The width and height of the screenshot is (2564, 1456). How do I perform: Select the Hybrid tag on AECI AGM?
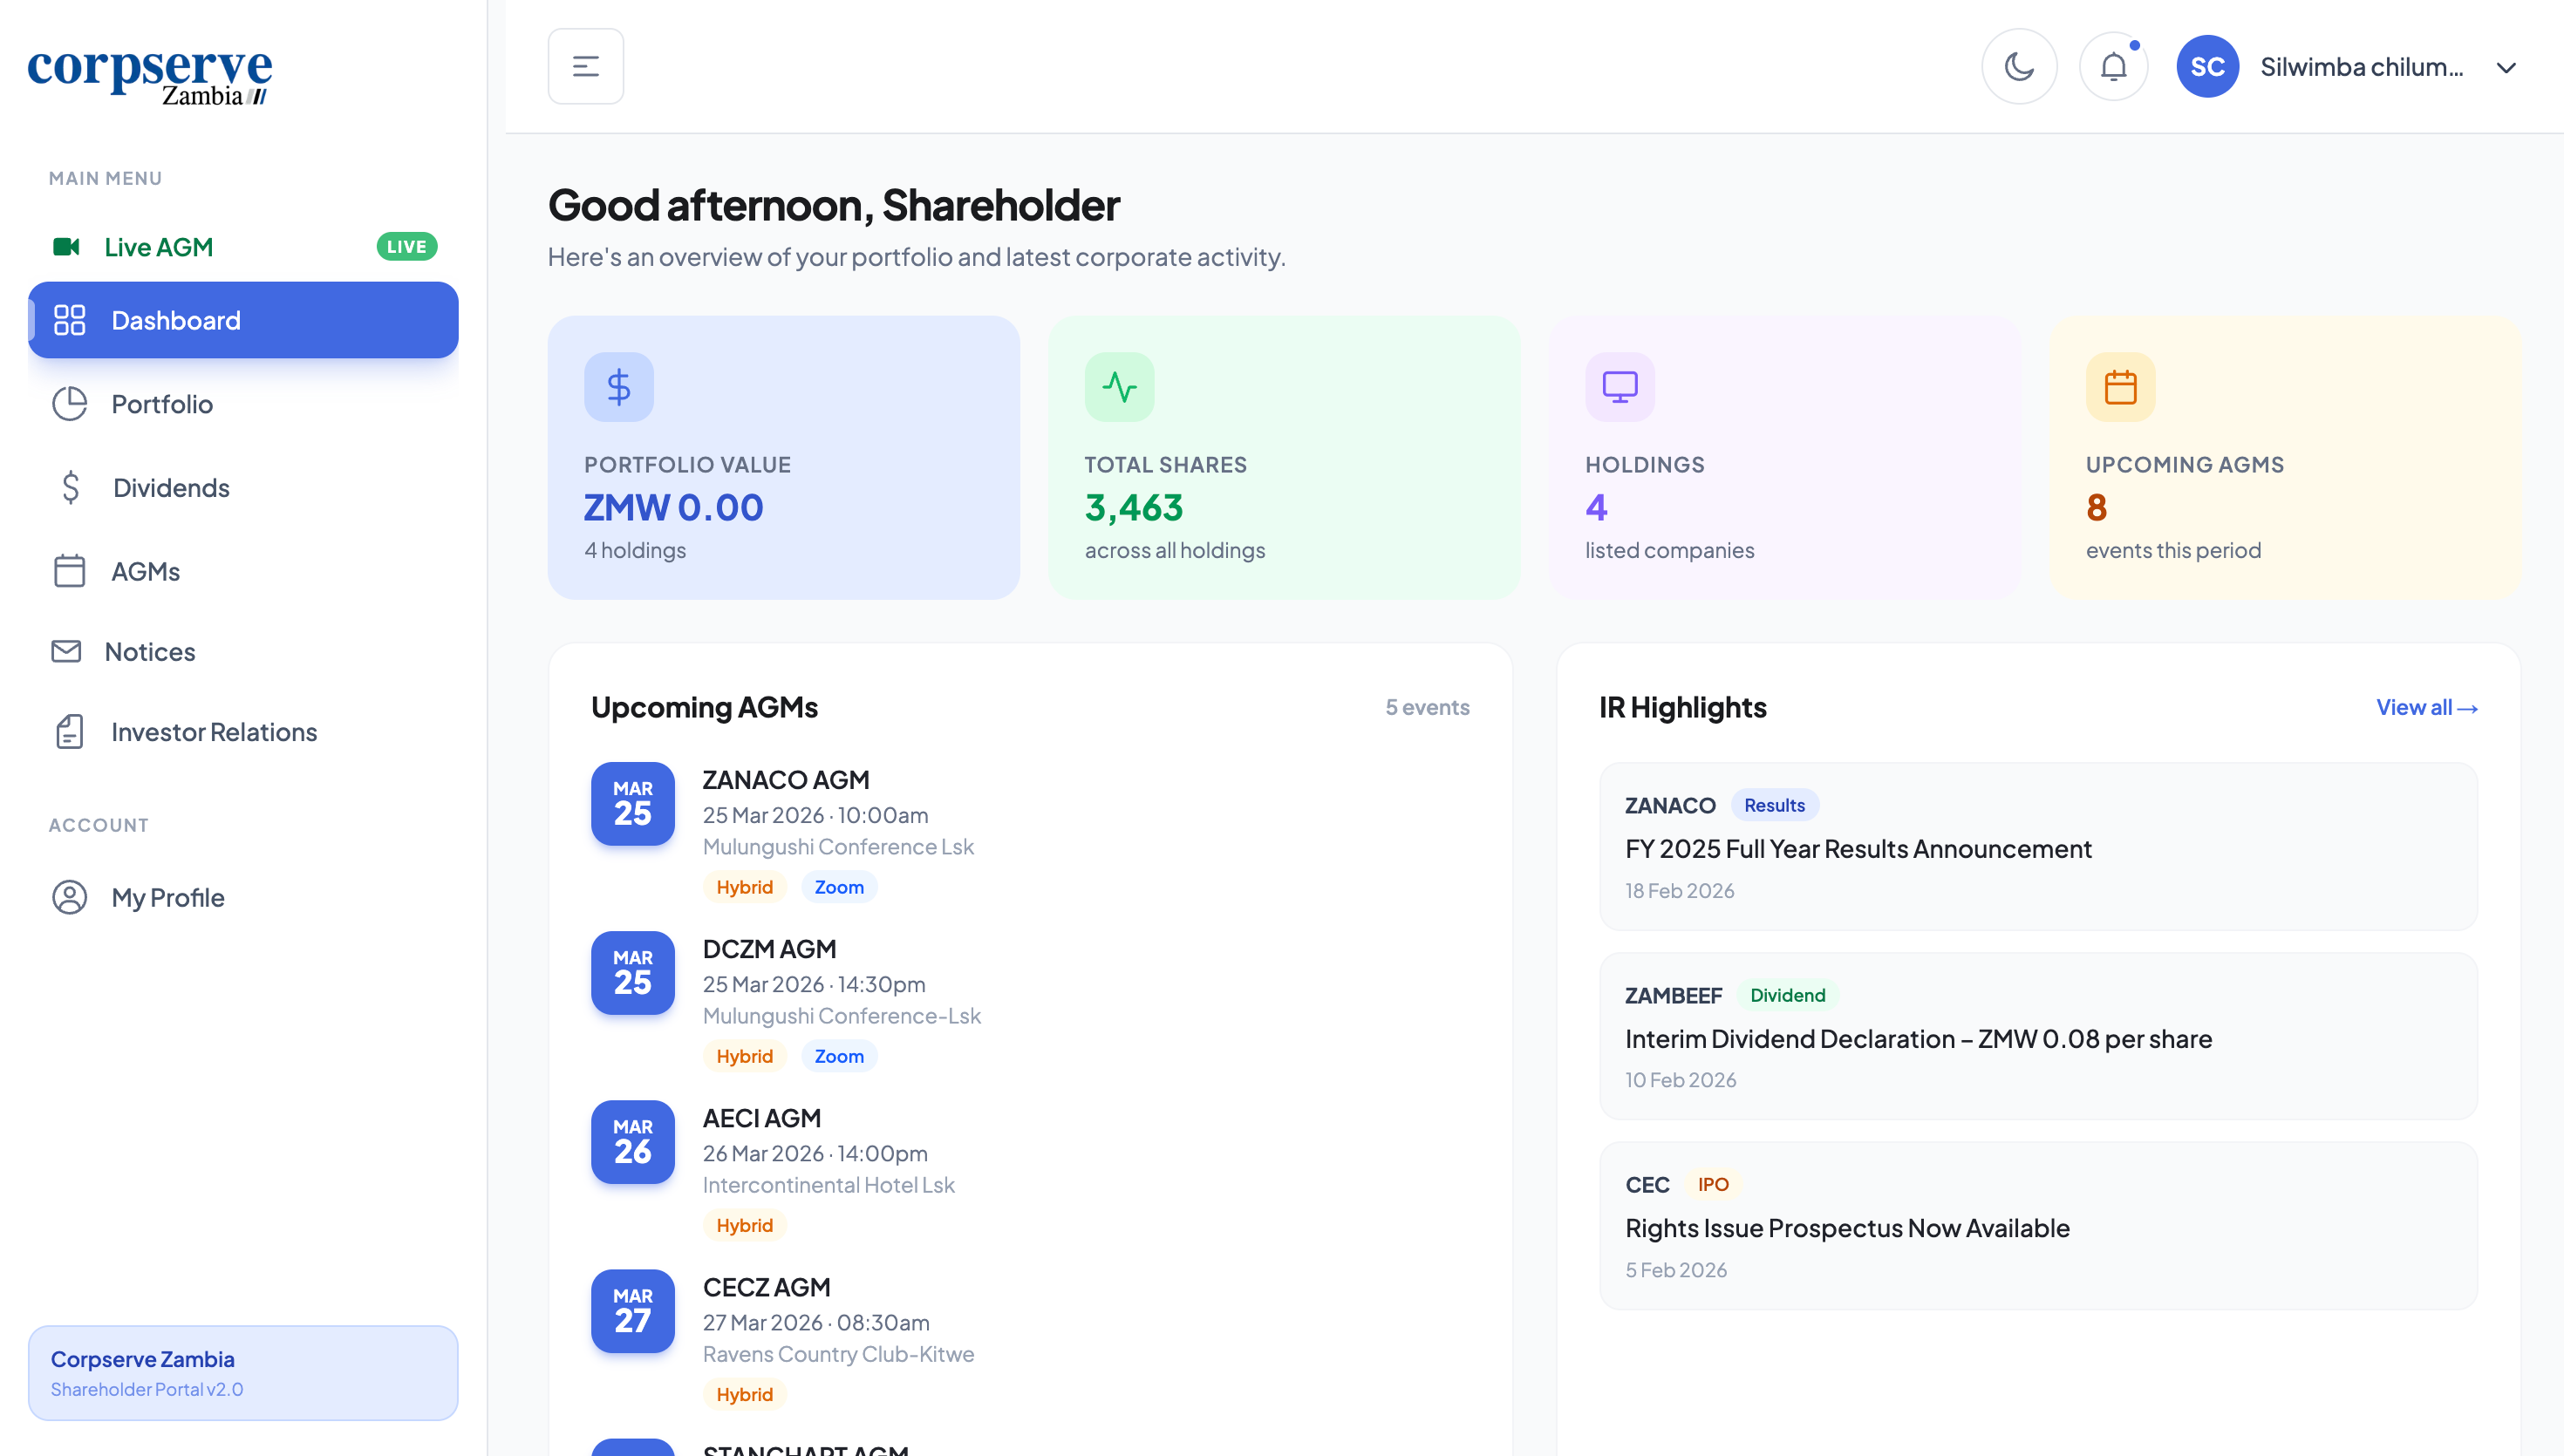point(744,1225)
